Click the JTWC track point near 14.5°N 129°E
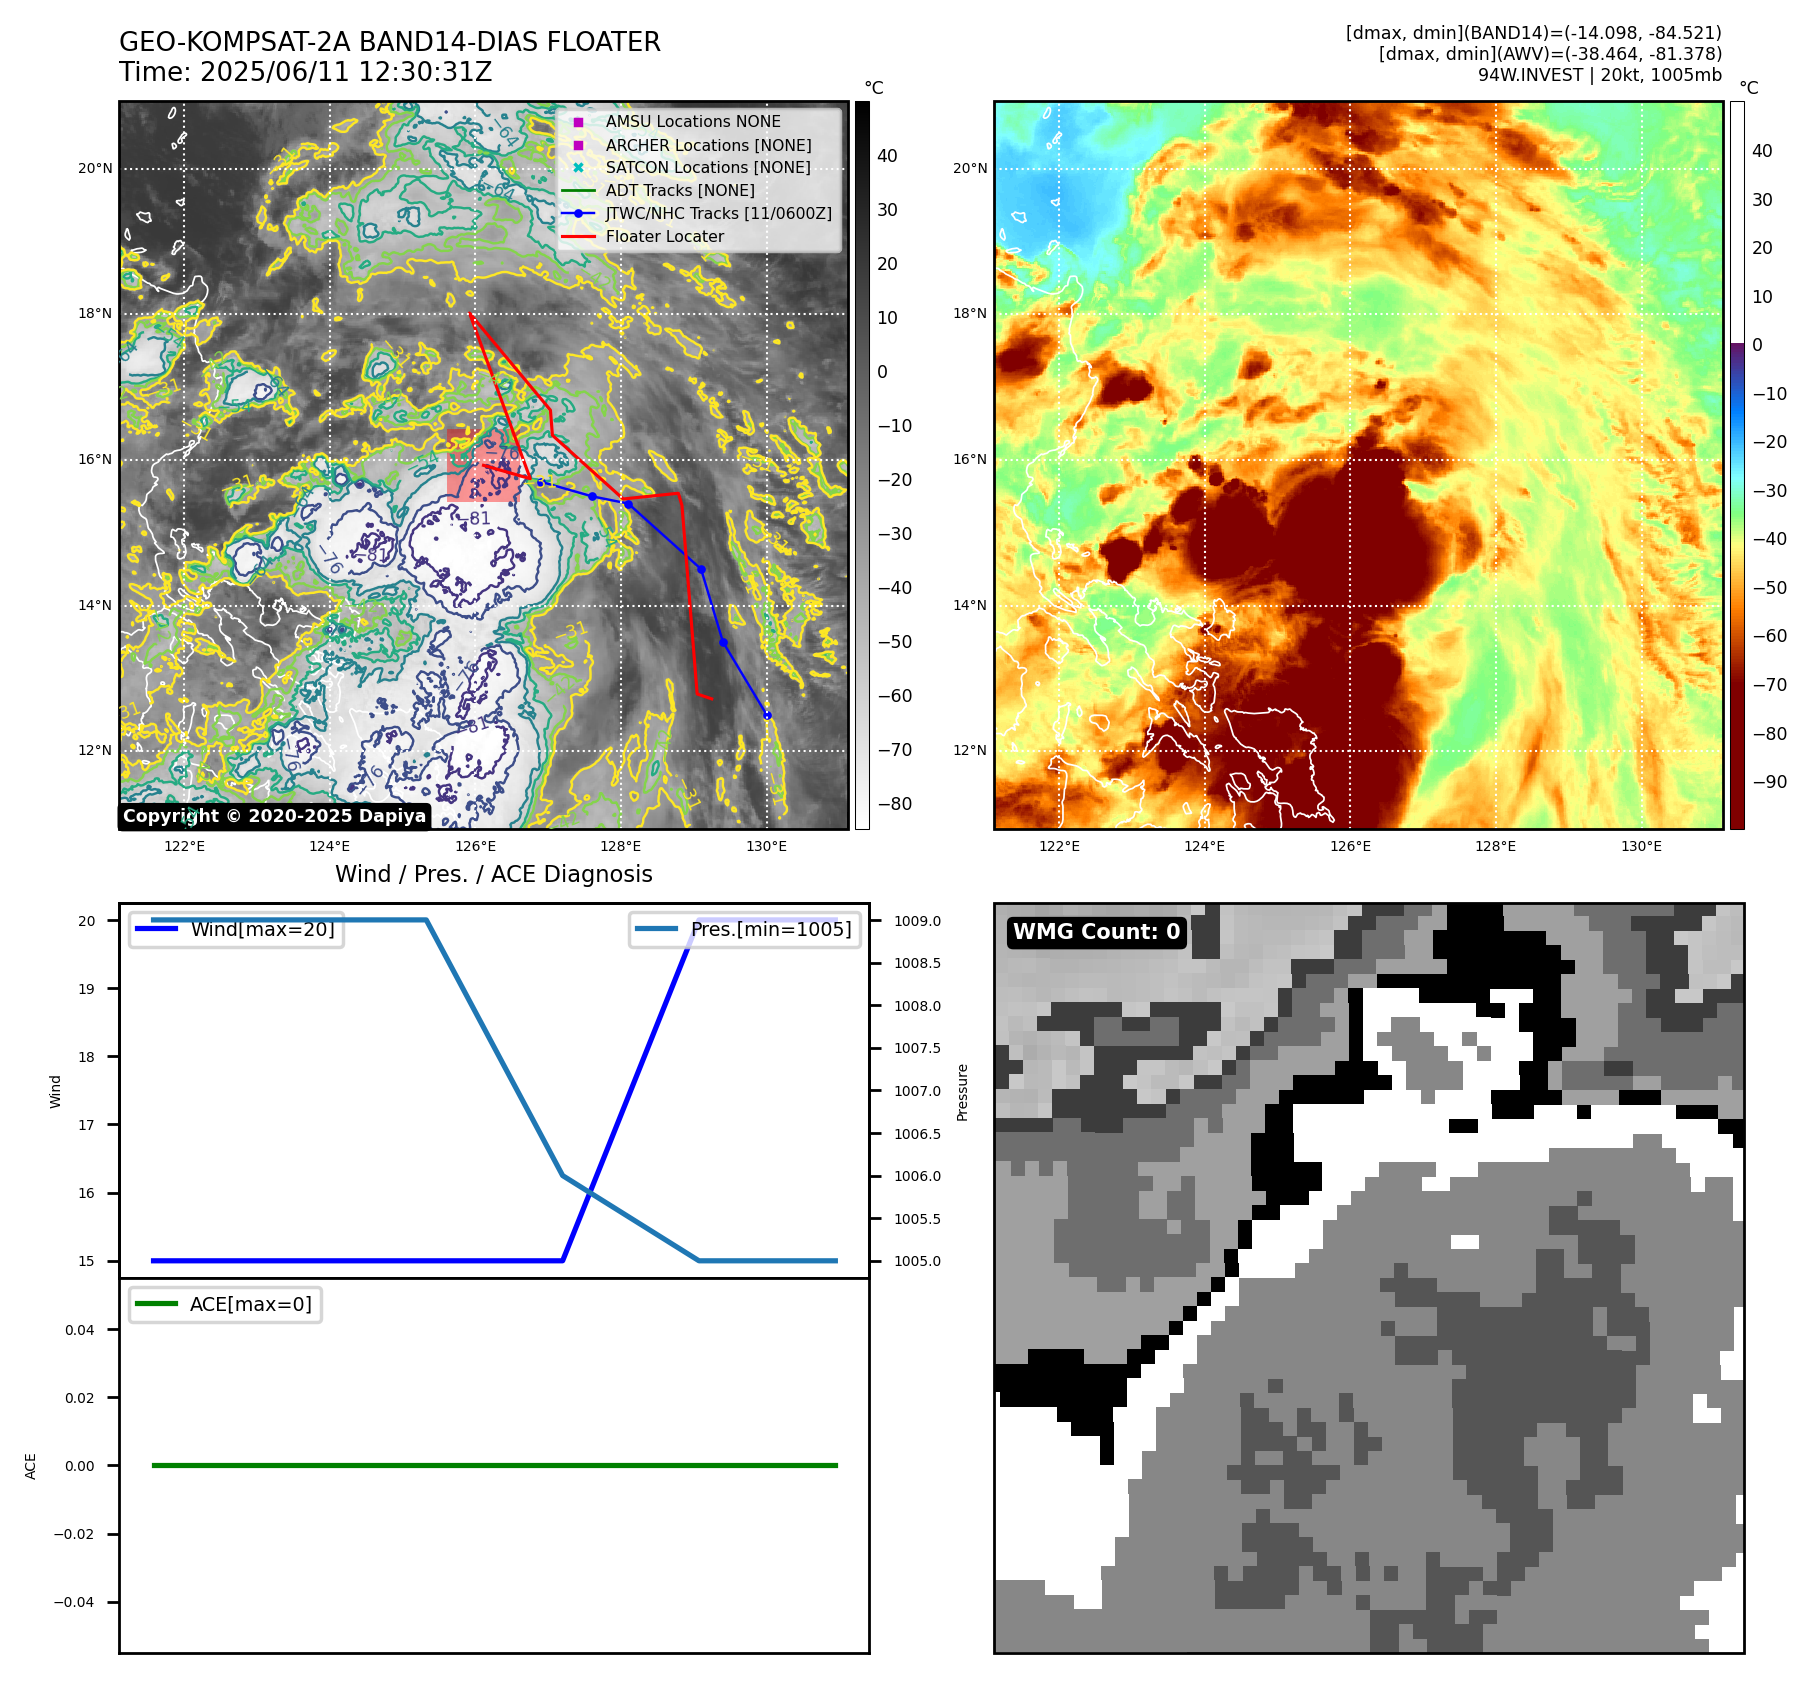 (x=701, y=570)
